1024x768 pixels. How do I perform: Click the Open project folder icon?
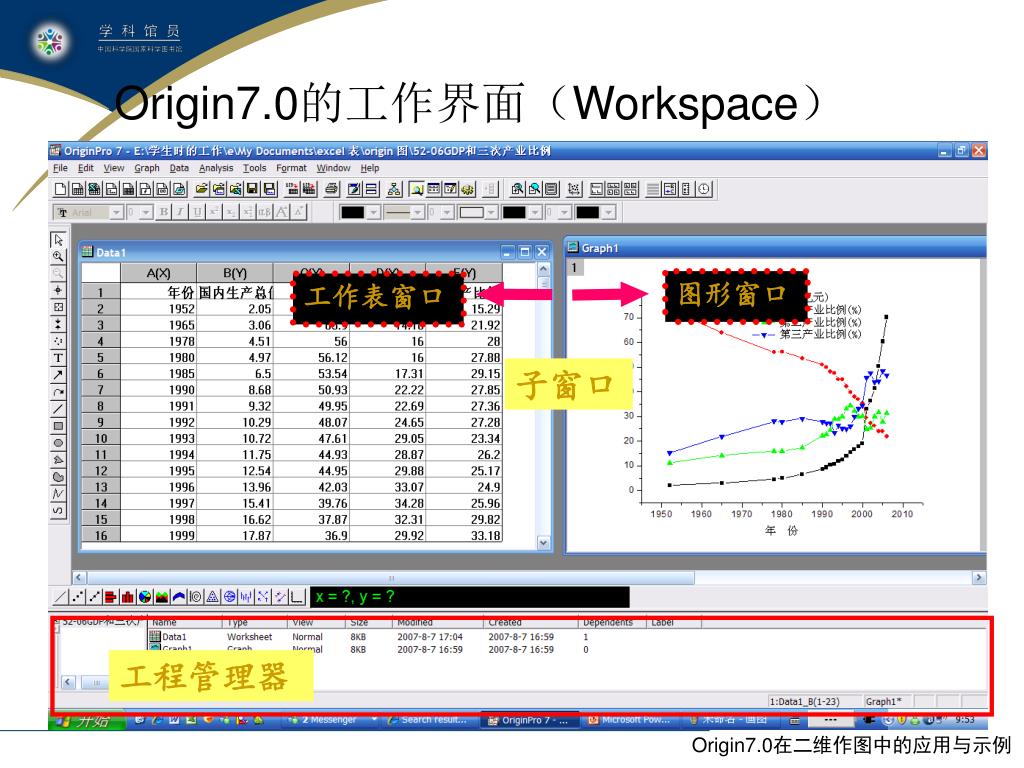click(x=201, y=189)
